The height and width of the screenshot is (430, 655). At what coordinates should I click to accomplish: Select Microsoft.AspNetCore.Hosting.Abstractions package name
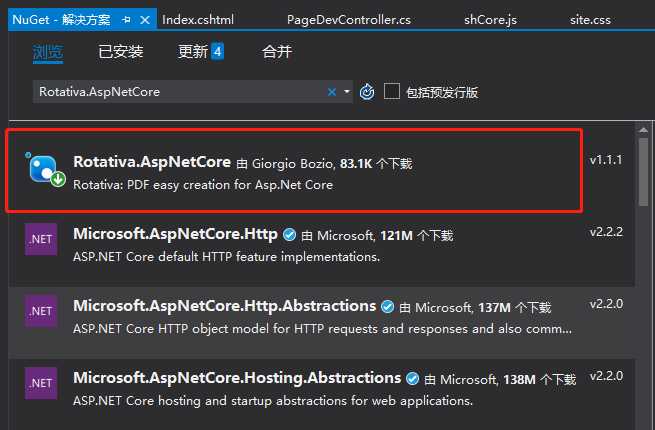point(237,377)
